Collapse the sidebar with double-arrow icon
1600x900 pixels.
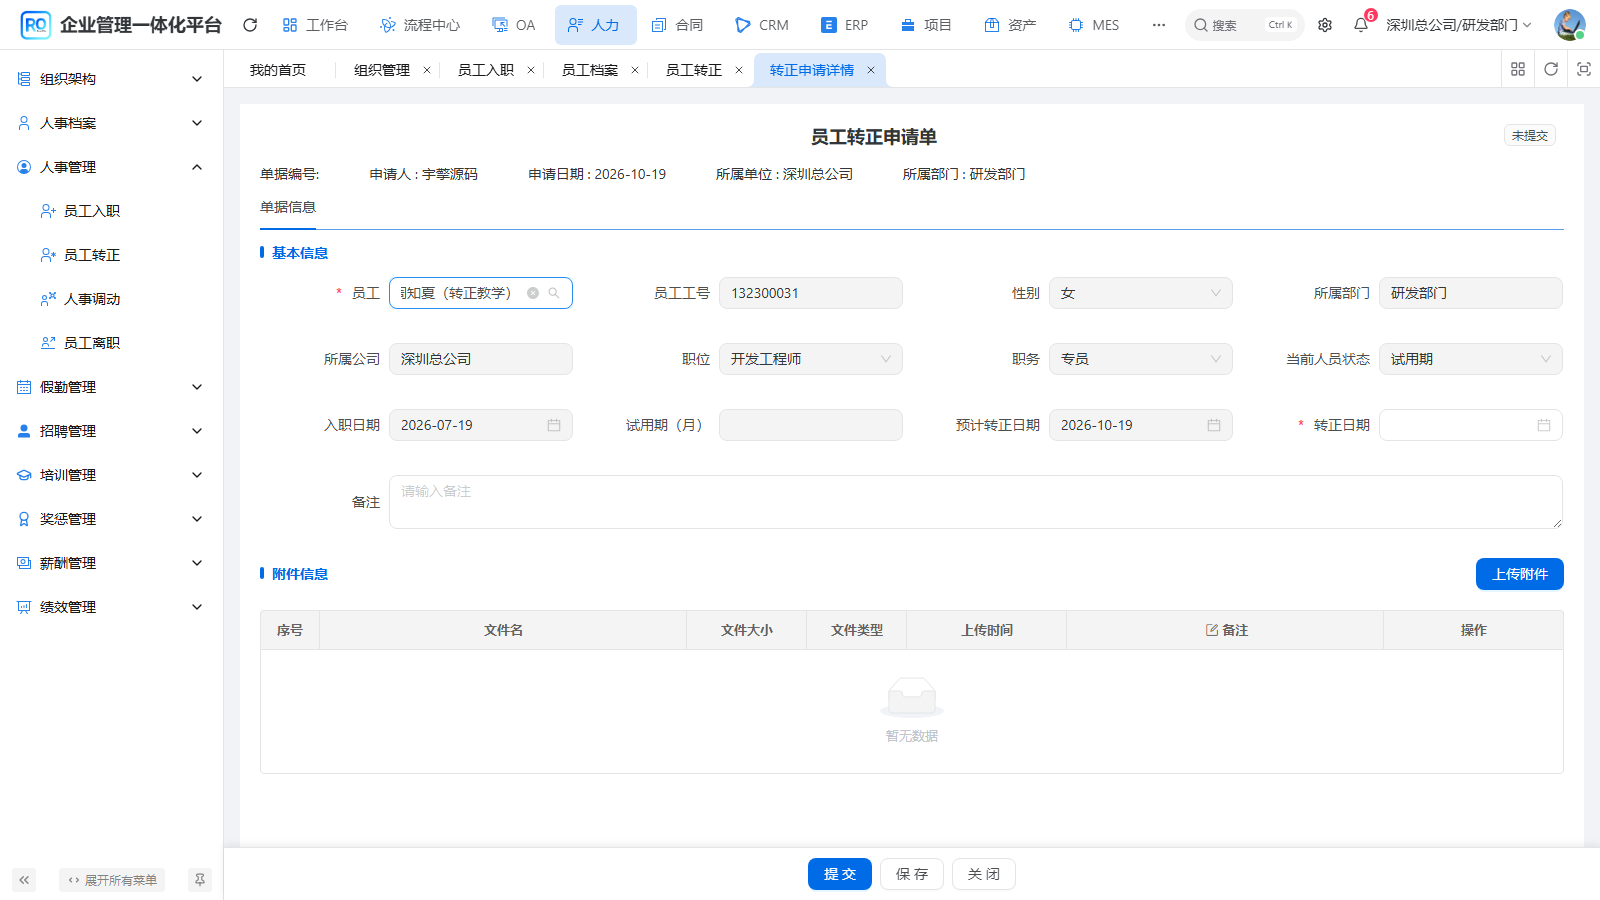click(x=24, y=880)
